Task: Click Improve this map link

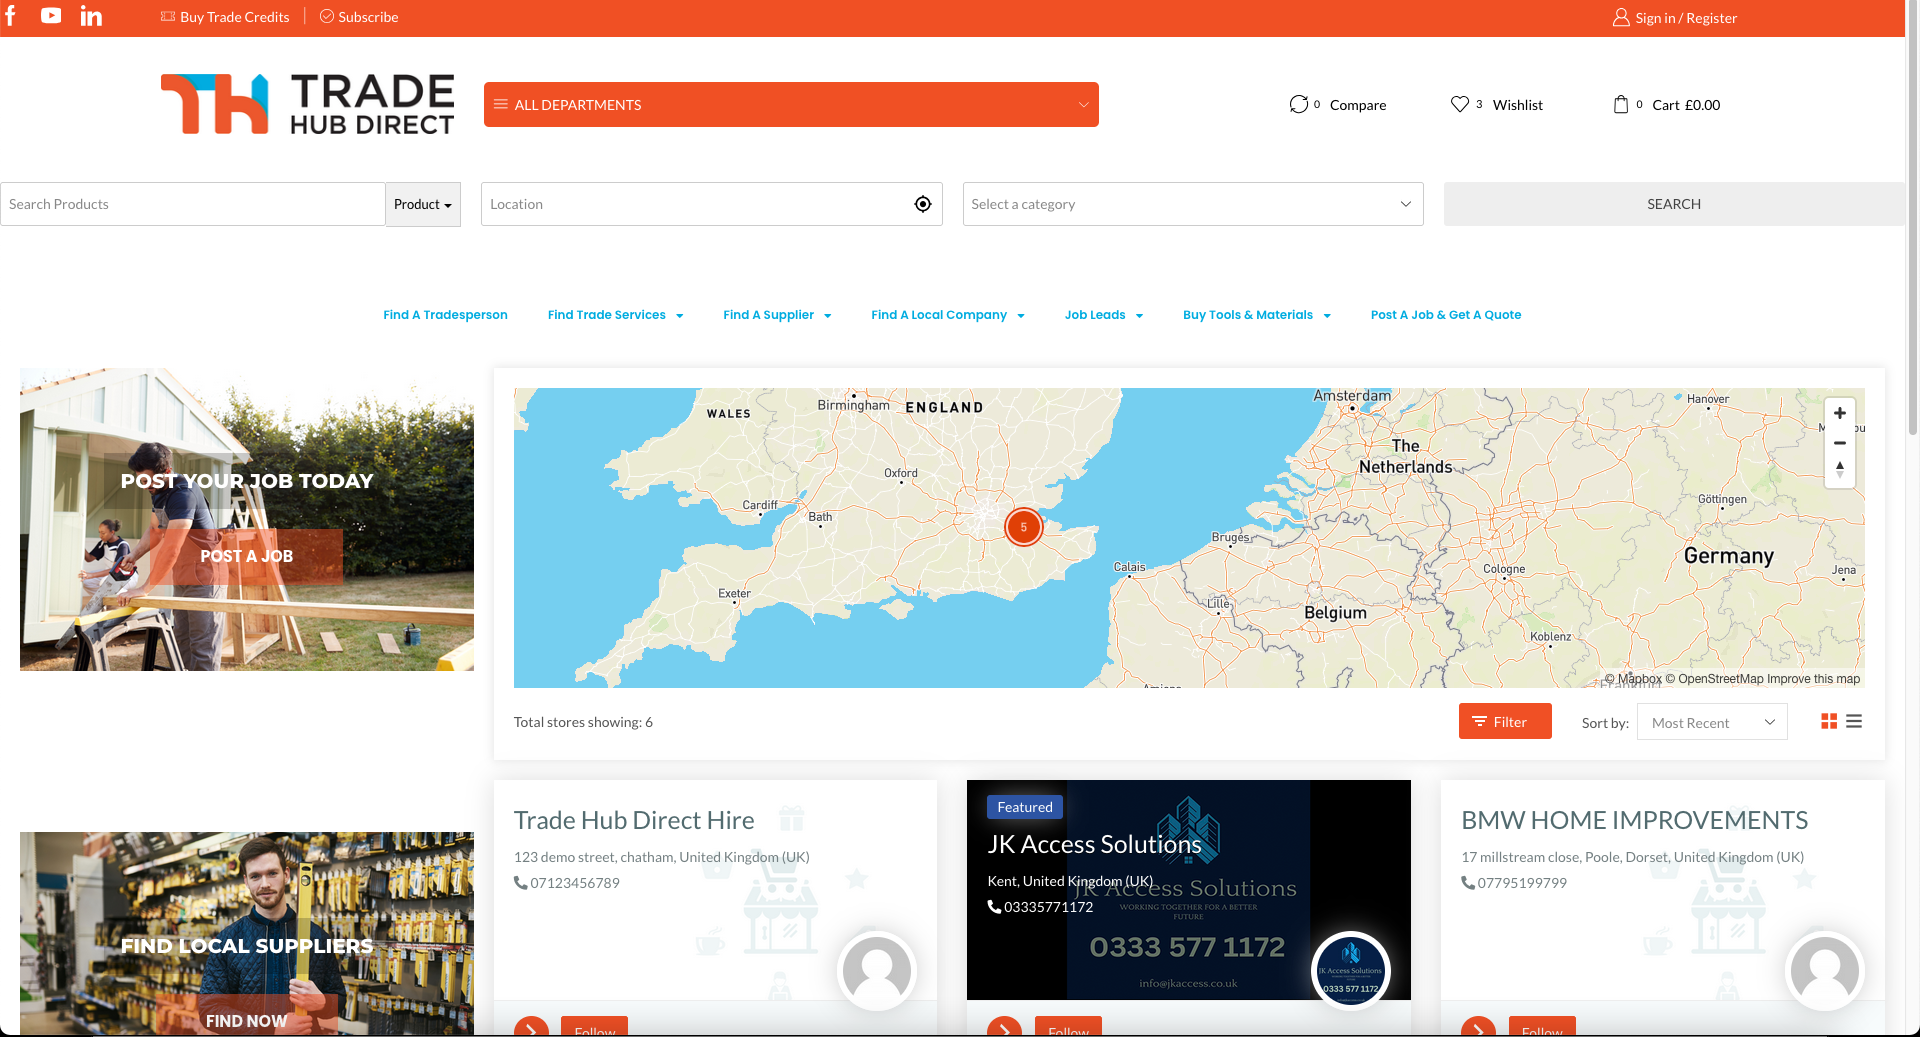Action: coord(1813,679)
